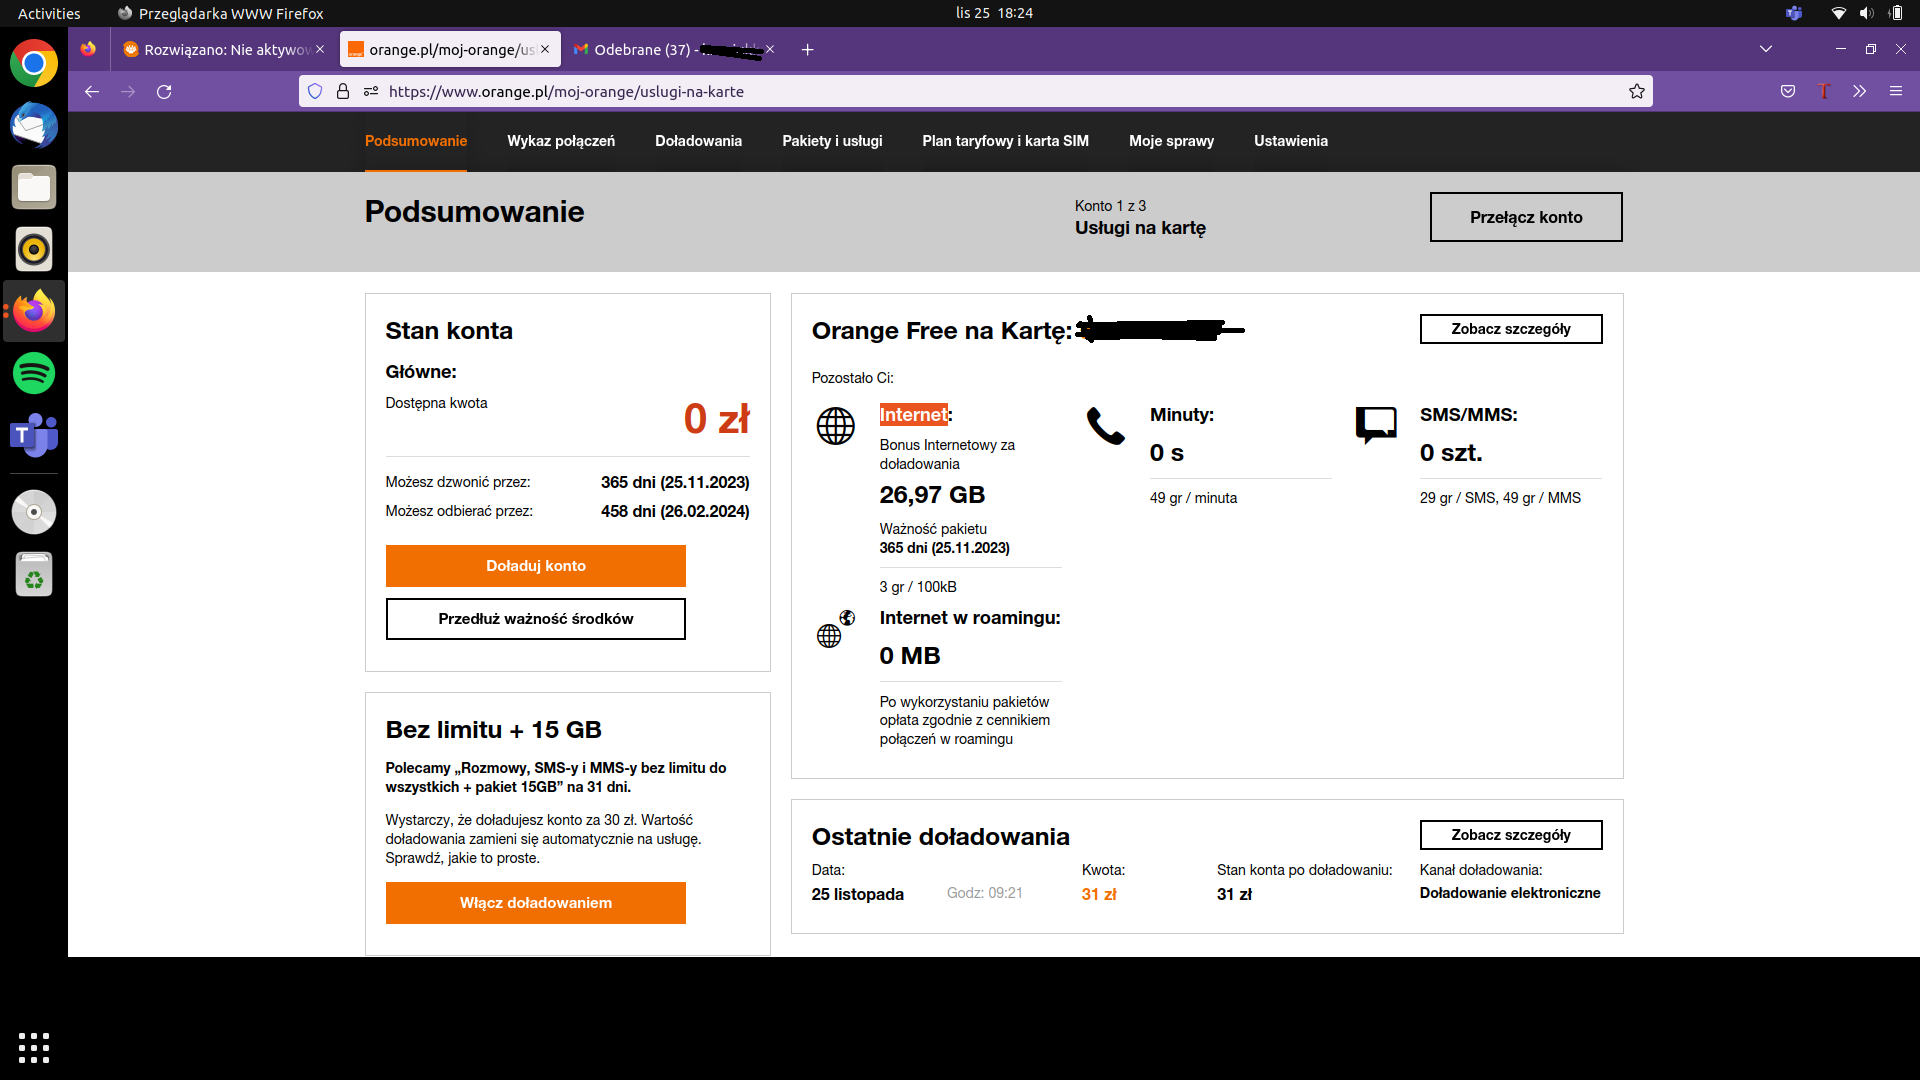Click the Firefox reload page icon
The width and height of the screenshot is (1920, 1080).
click(x=164, y=91)
